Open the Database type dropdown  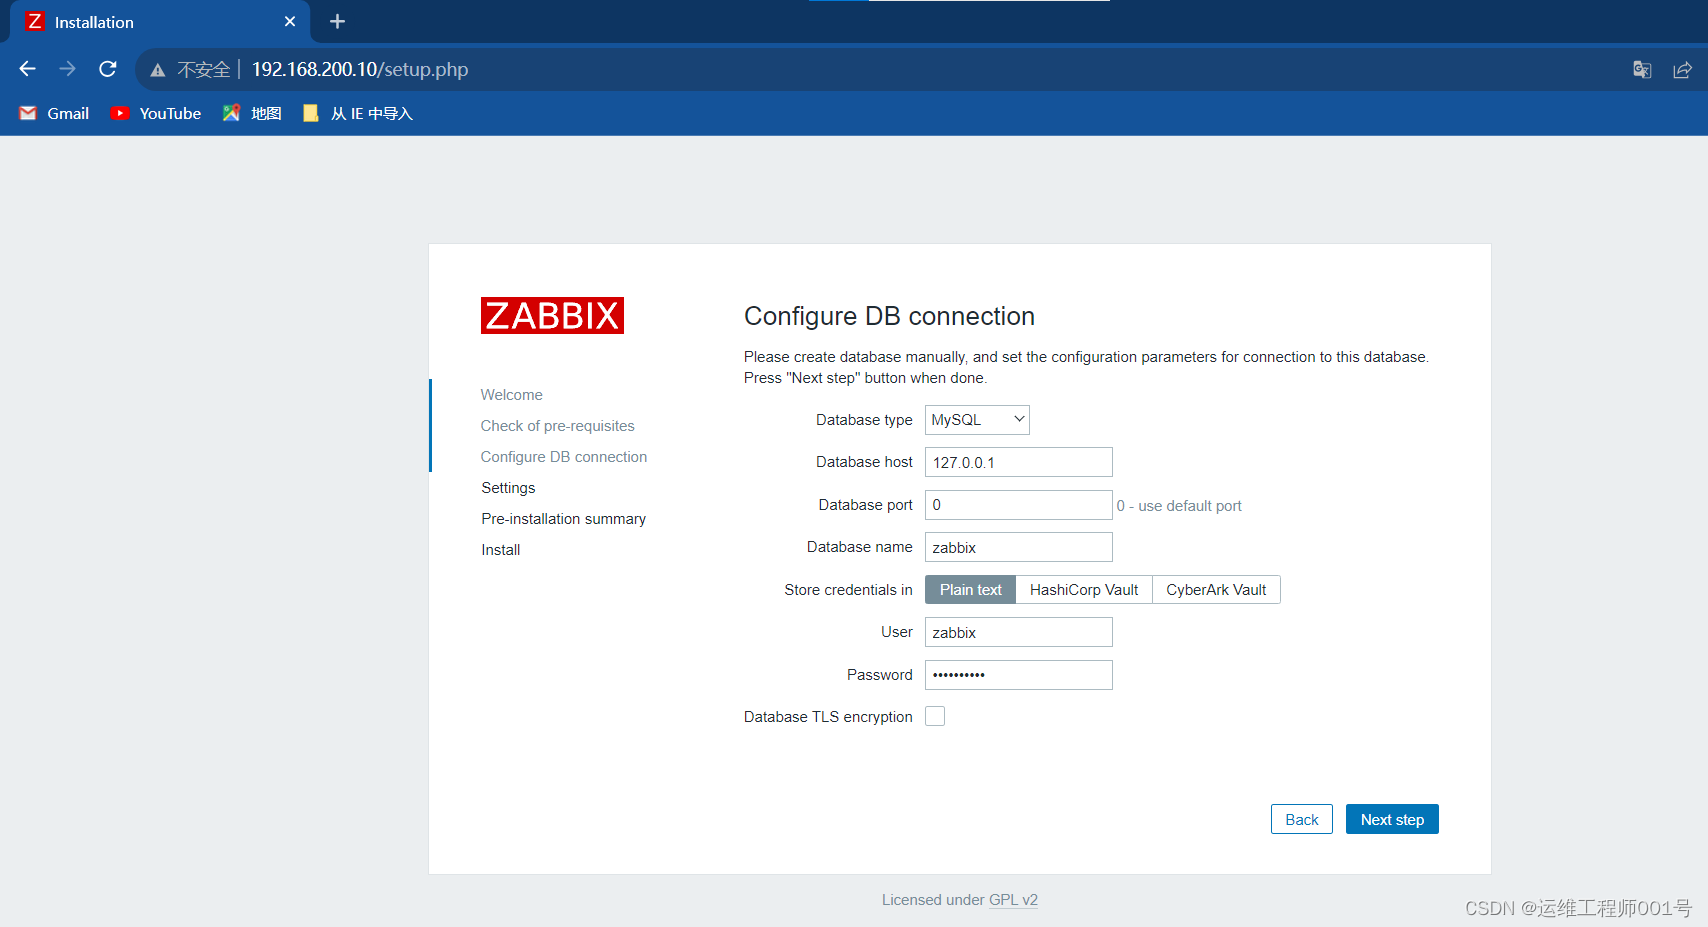977,420
